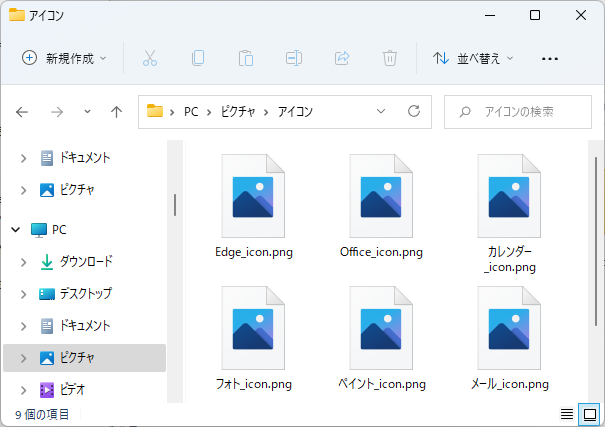The image size is (605, 427).
Task: Expand the upper ドキュメント tree item
Action: tap(24, 158)
